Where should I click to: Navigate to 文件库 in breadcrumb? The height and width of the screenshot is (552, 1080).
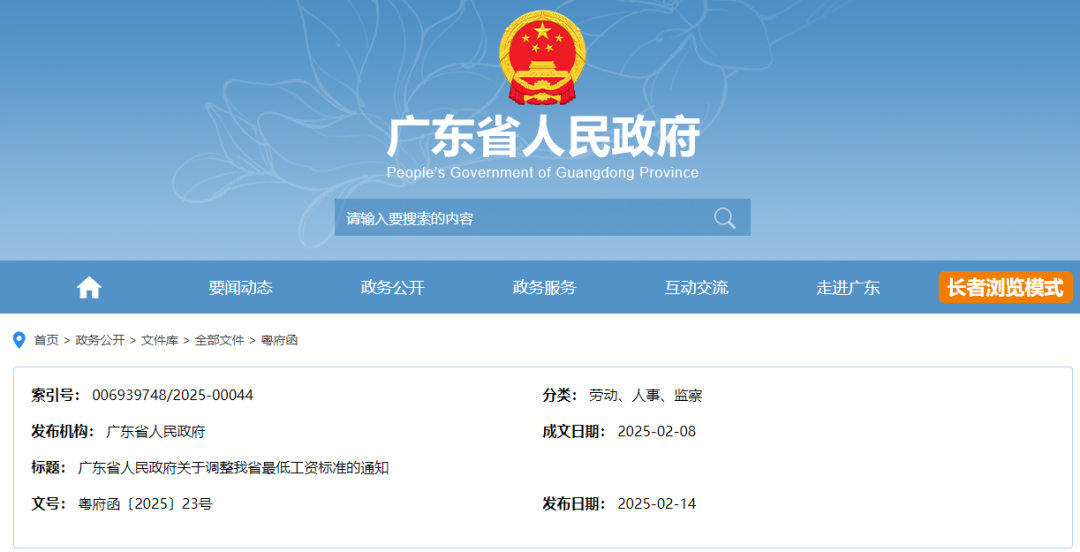click(159, 340)
